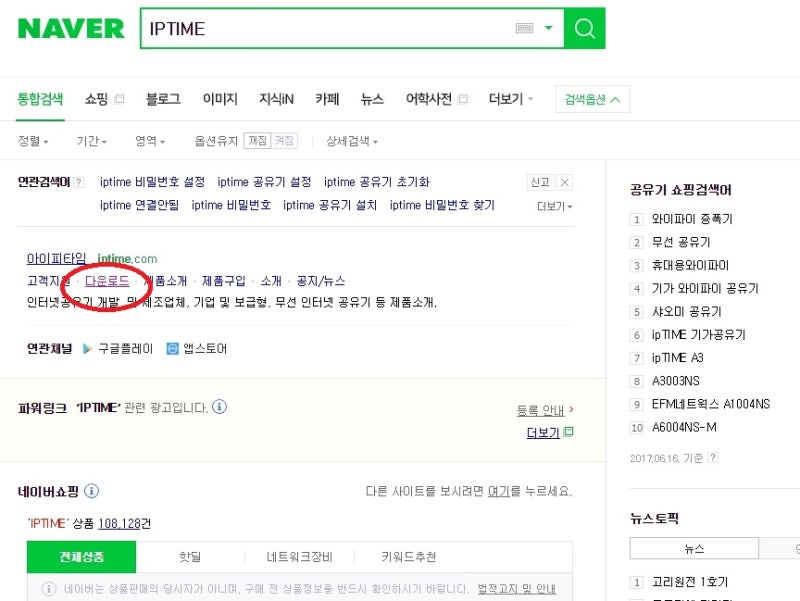Click the 신고 report button

coord(539,182)
